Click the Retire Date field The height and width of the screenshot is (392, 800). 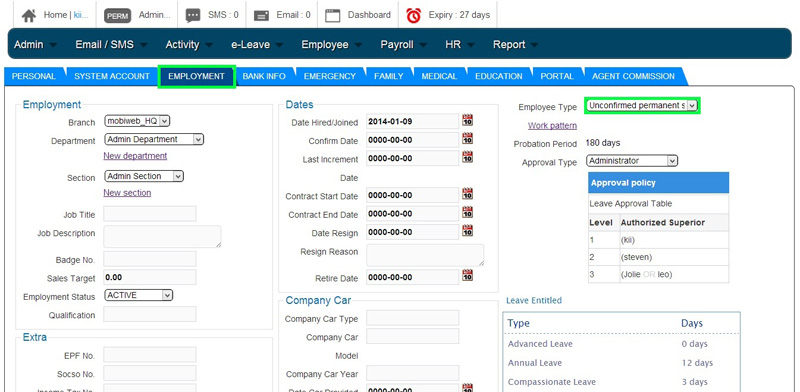pyautogui.click(x=413, y=277)
